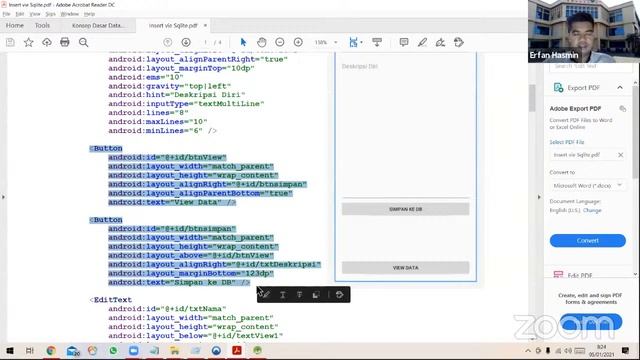The width and height of the screenshot is (640, 360).
Task: Open the Convert to format dropdown
Action: [x=587, y=186]
